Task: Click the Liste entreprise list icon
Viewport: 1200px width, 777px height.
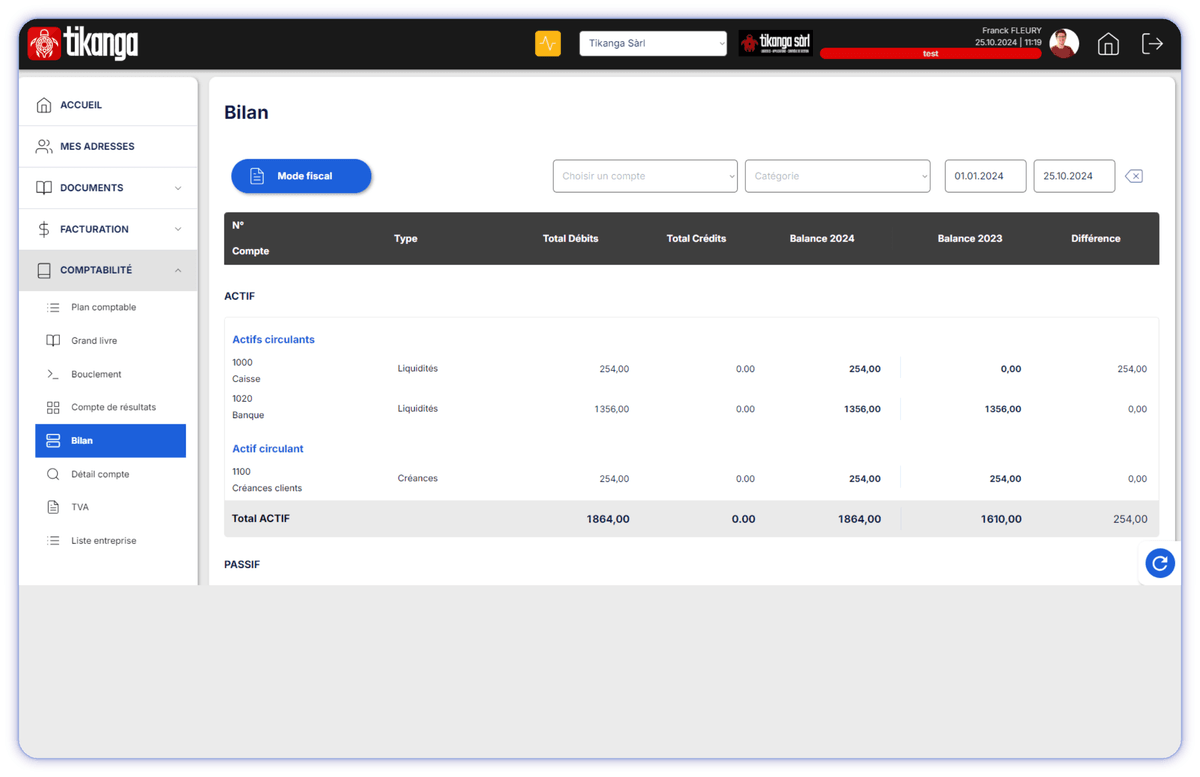Action: (x=53, y=541)
